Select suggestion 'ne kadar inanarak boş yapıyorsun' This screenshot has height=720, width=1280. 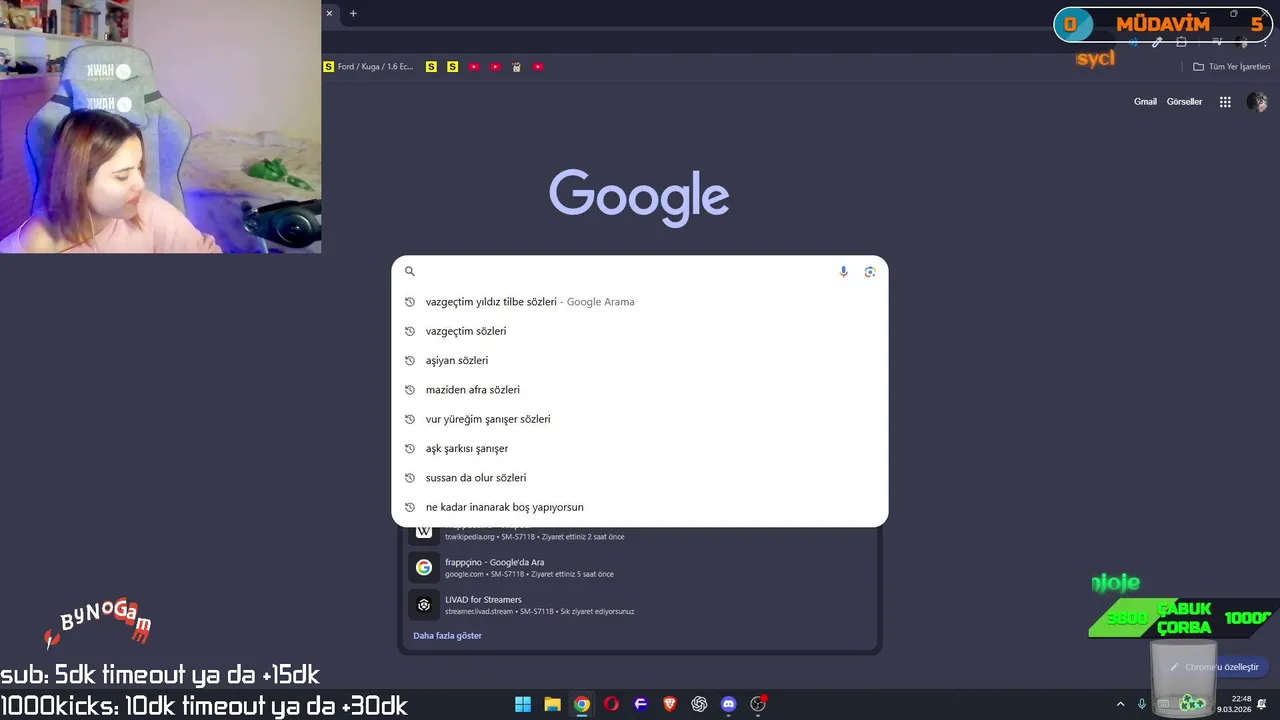coord(639,507)
